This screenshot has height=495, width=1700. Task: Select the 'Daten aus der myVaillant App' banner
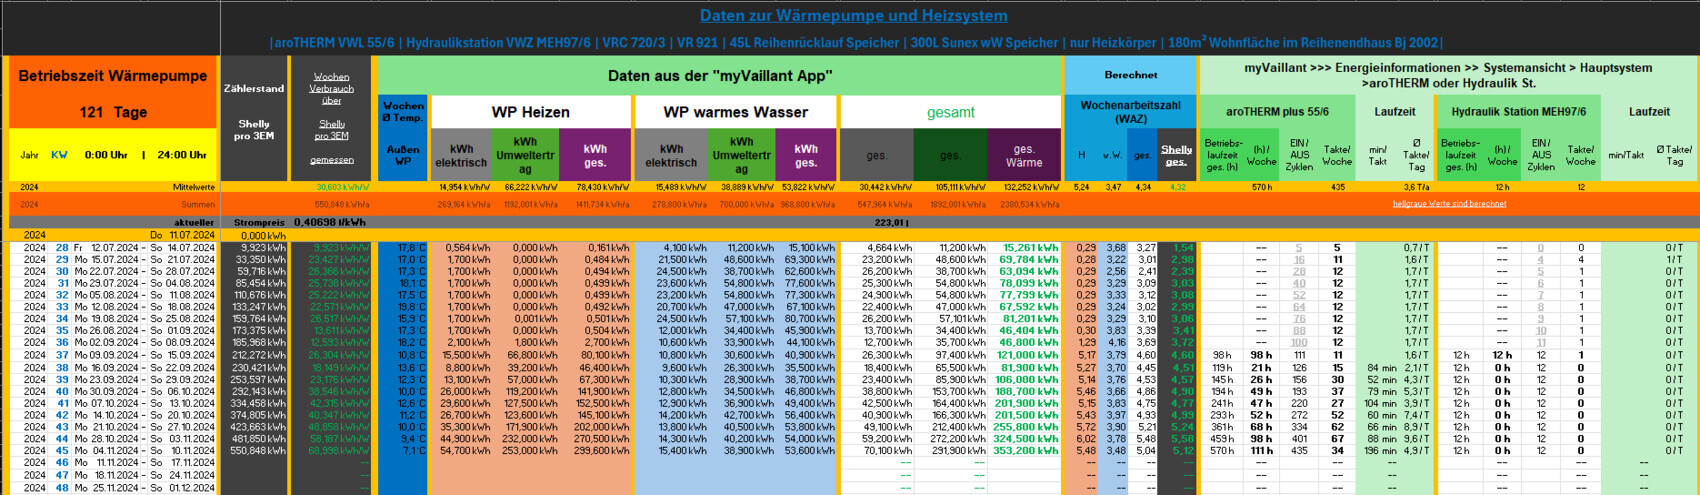(x=720, y=76)
